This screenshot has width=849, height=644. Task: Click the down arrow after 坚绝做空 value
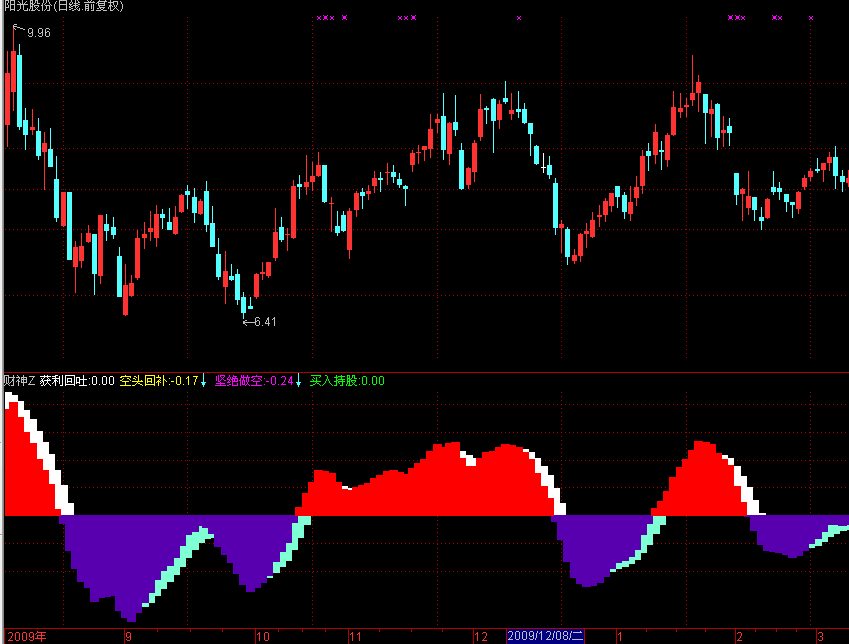(x=298, y=380)
